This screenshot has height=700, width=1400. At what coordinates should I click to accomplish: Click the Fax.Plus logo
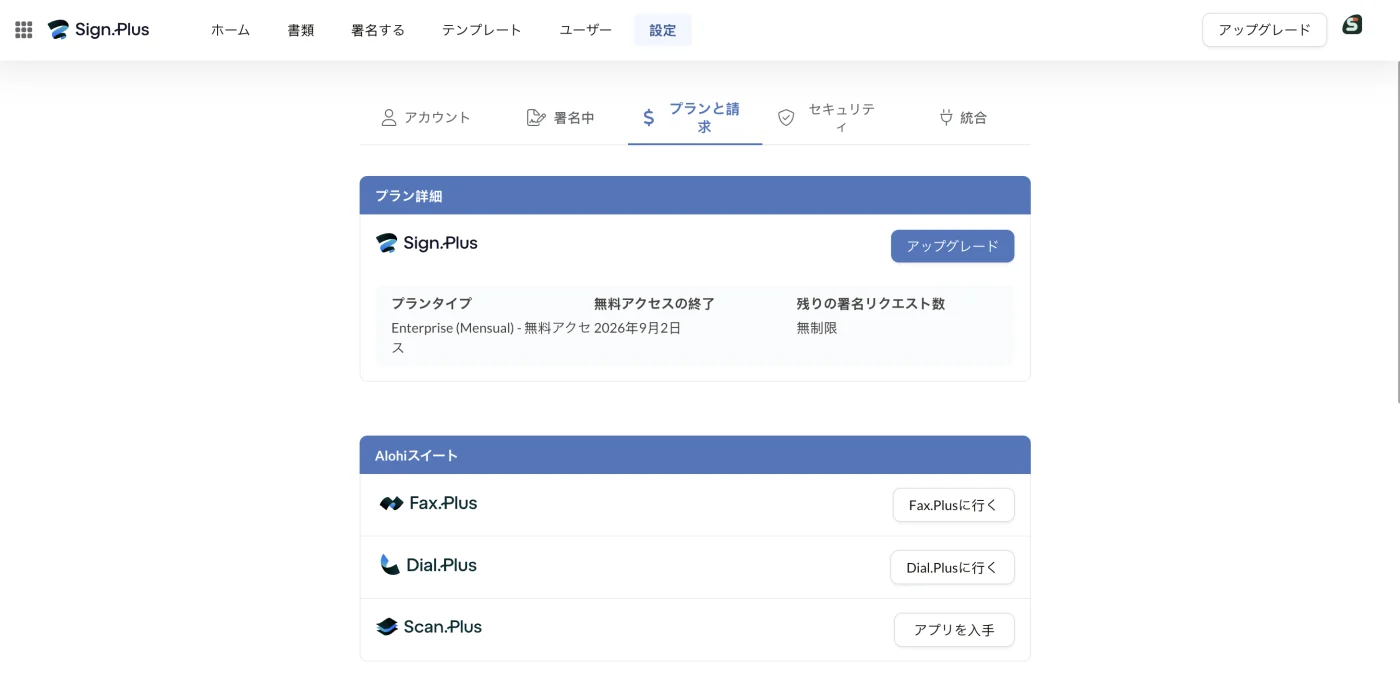coord(428,503)
